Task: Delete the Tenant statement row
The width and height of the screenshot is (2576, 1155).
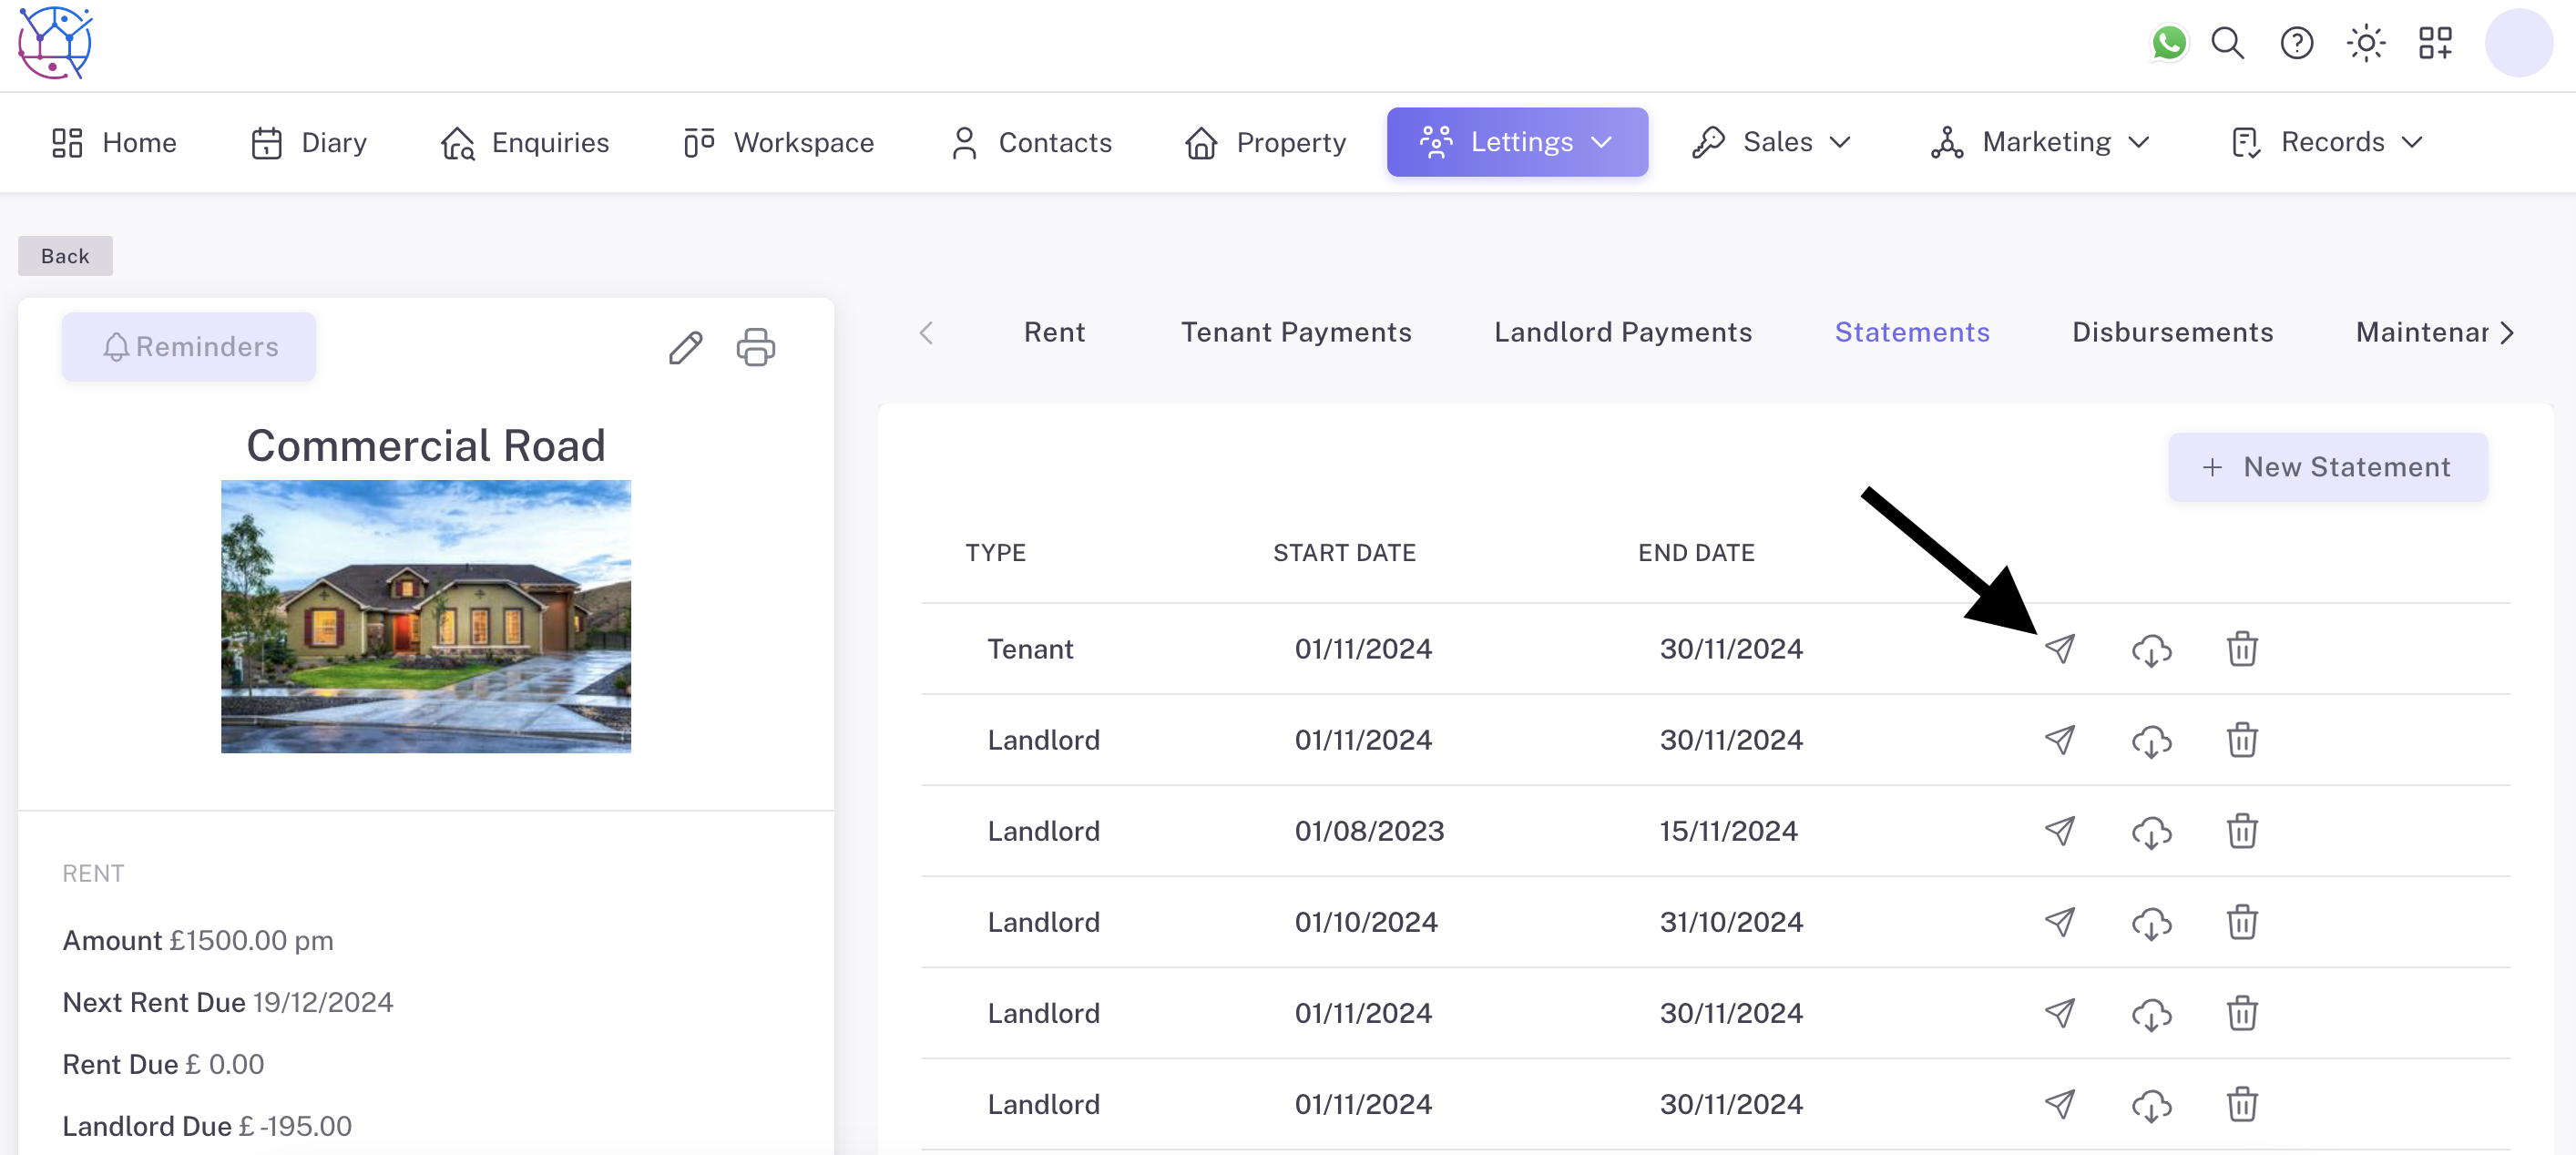Action: [x=2242, y=649]
